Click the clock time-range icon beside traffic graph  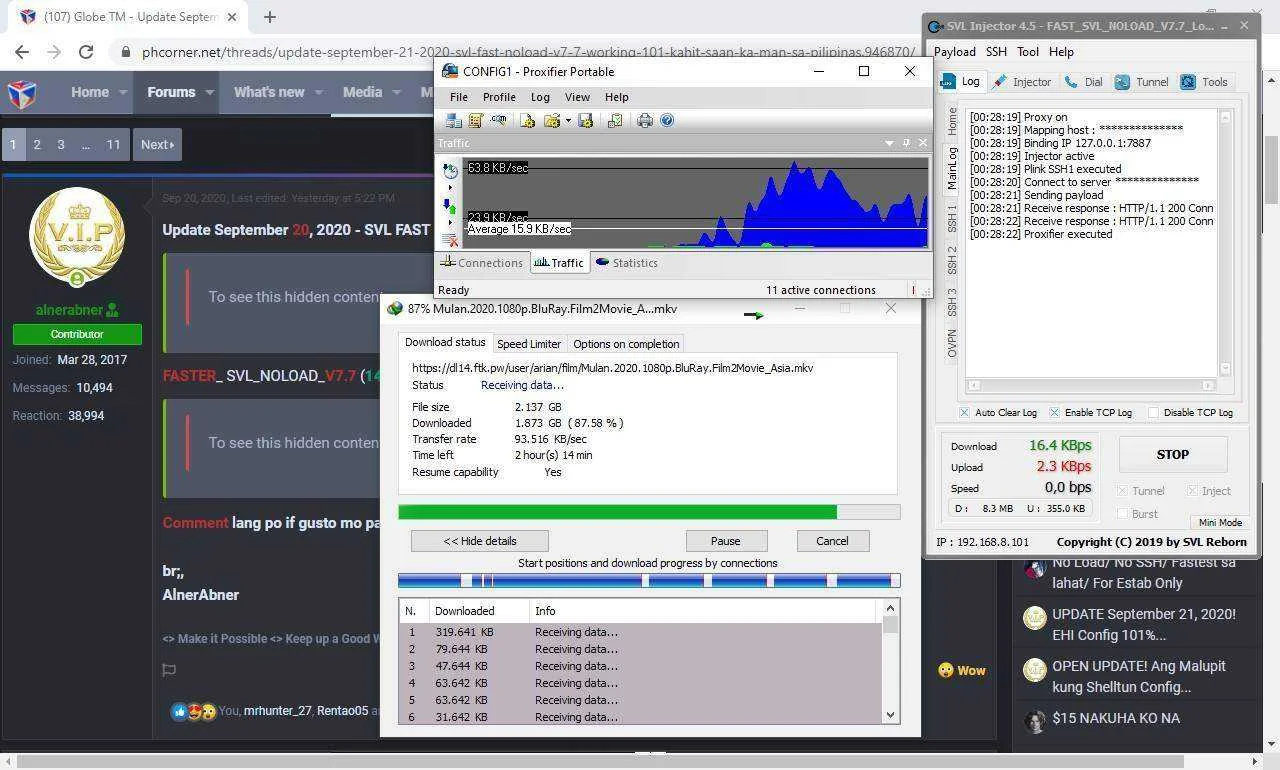pos(450,171)
